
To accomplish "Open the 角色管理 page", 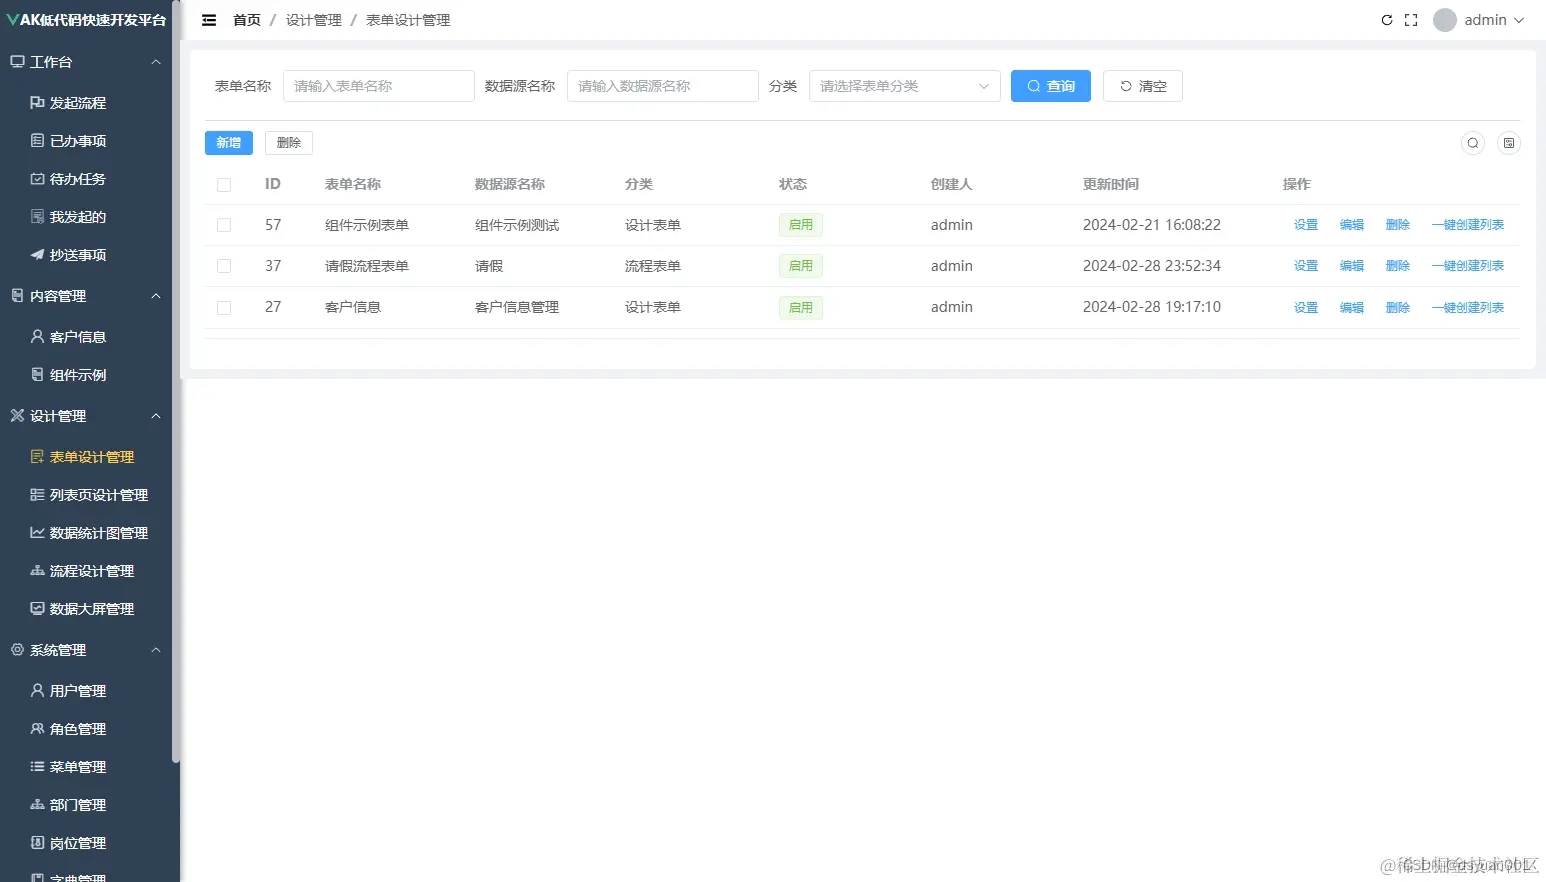I will [x=77, y=728].
